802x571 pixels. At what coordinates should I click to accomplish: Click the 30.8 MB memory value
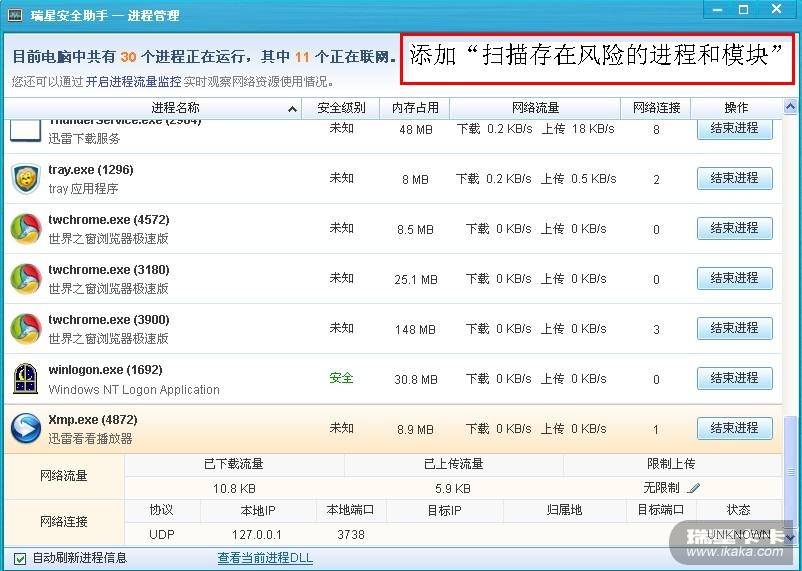[415, 380]
